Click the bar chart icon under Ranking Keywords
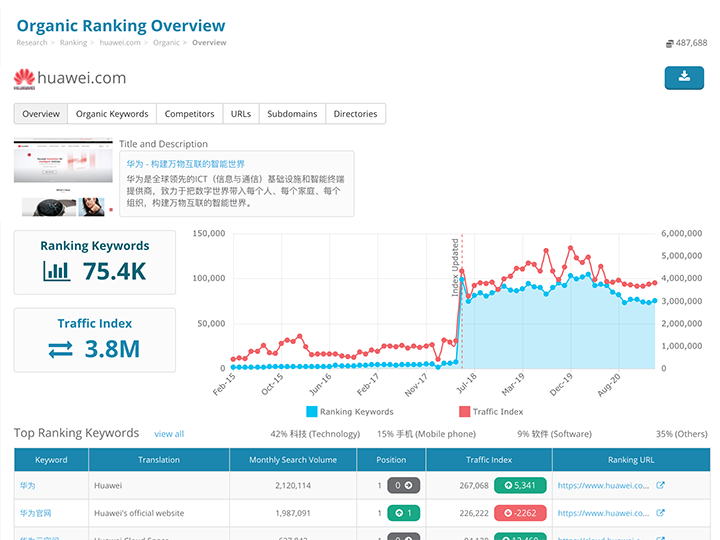This screenshot has height=540, width=720. coord(56,271)
